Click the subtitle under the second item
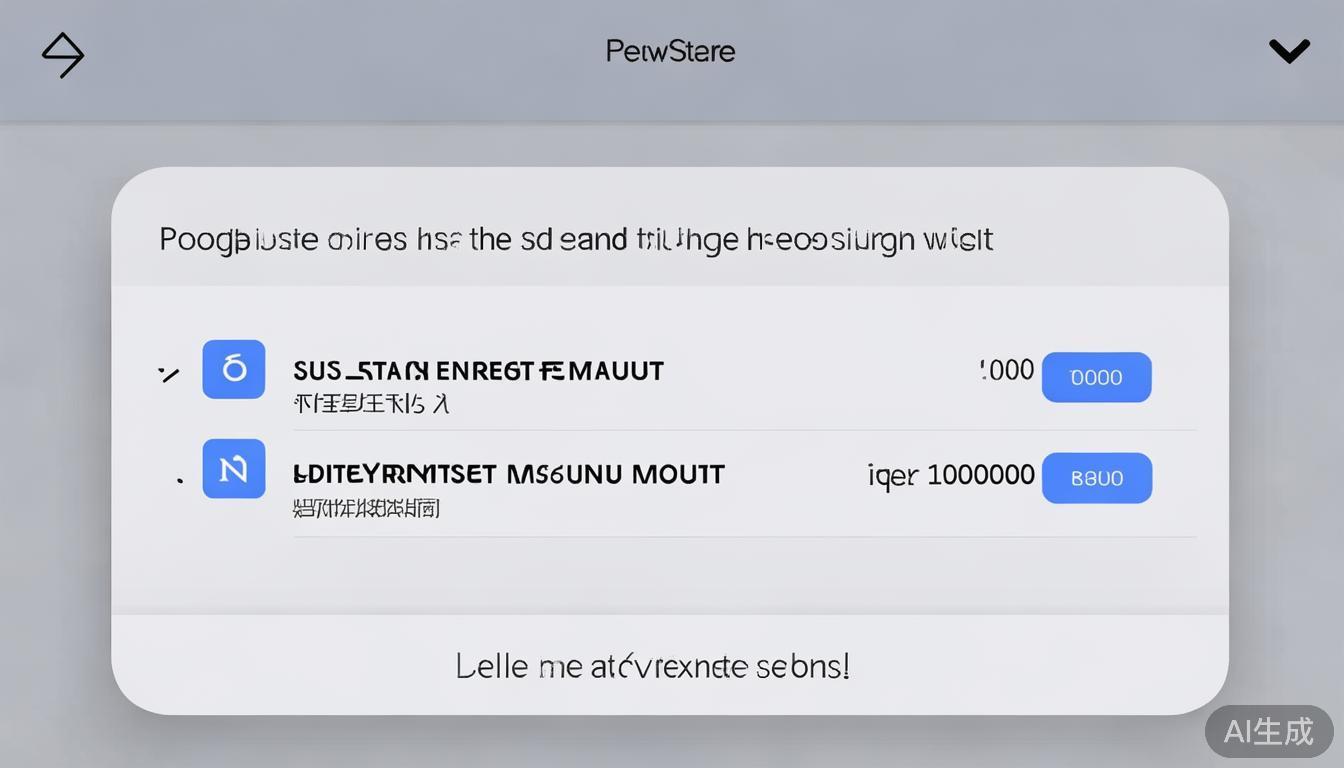Image resolution: width=1344 pixels, height=768 pixels. click(x=366, y=507)
